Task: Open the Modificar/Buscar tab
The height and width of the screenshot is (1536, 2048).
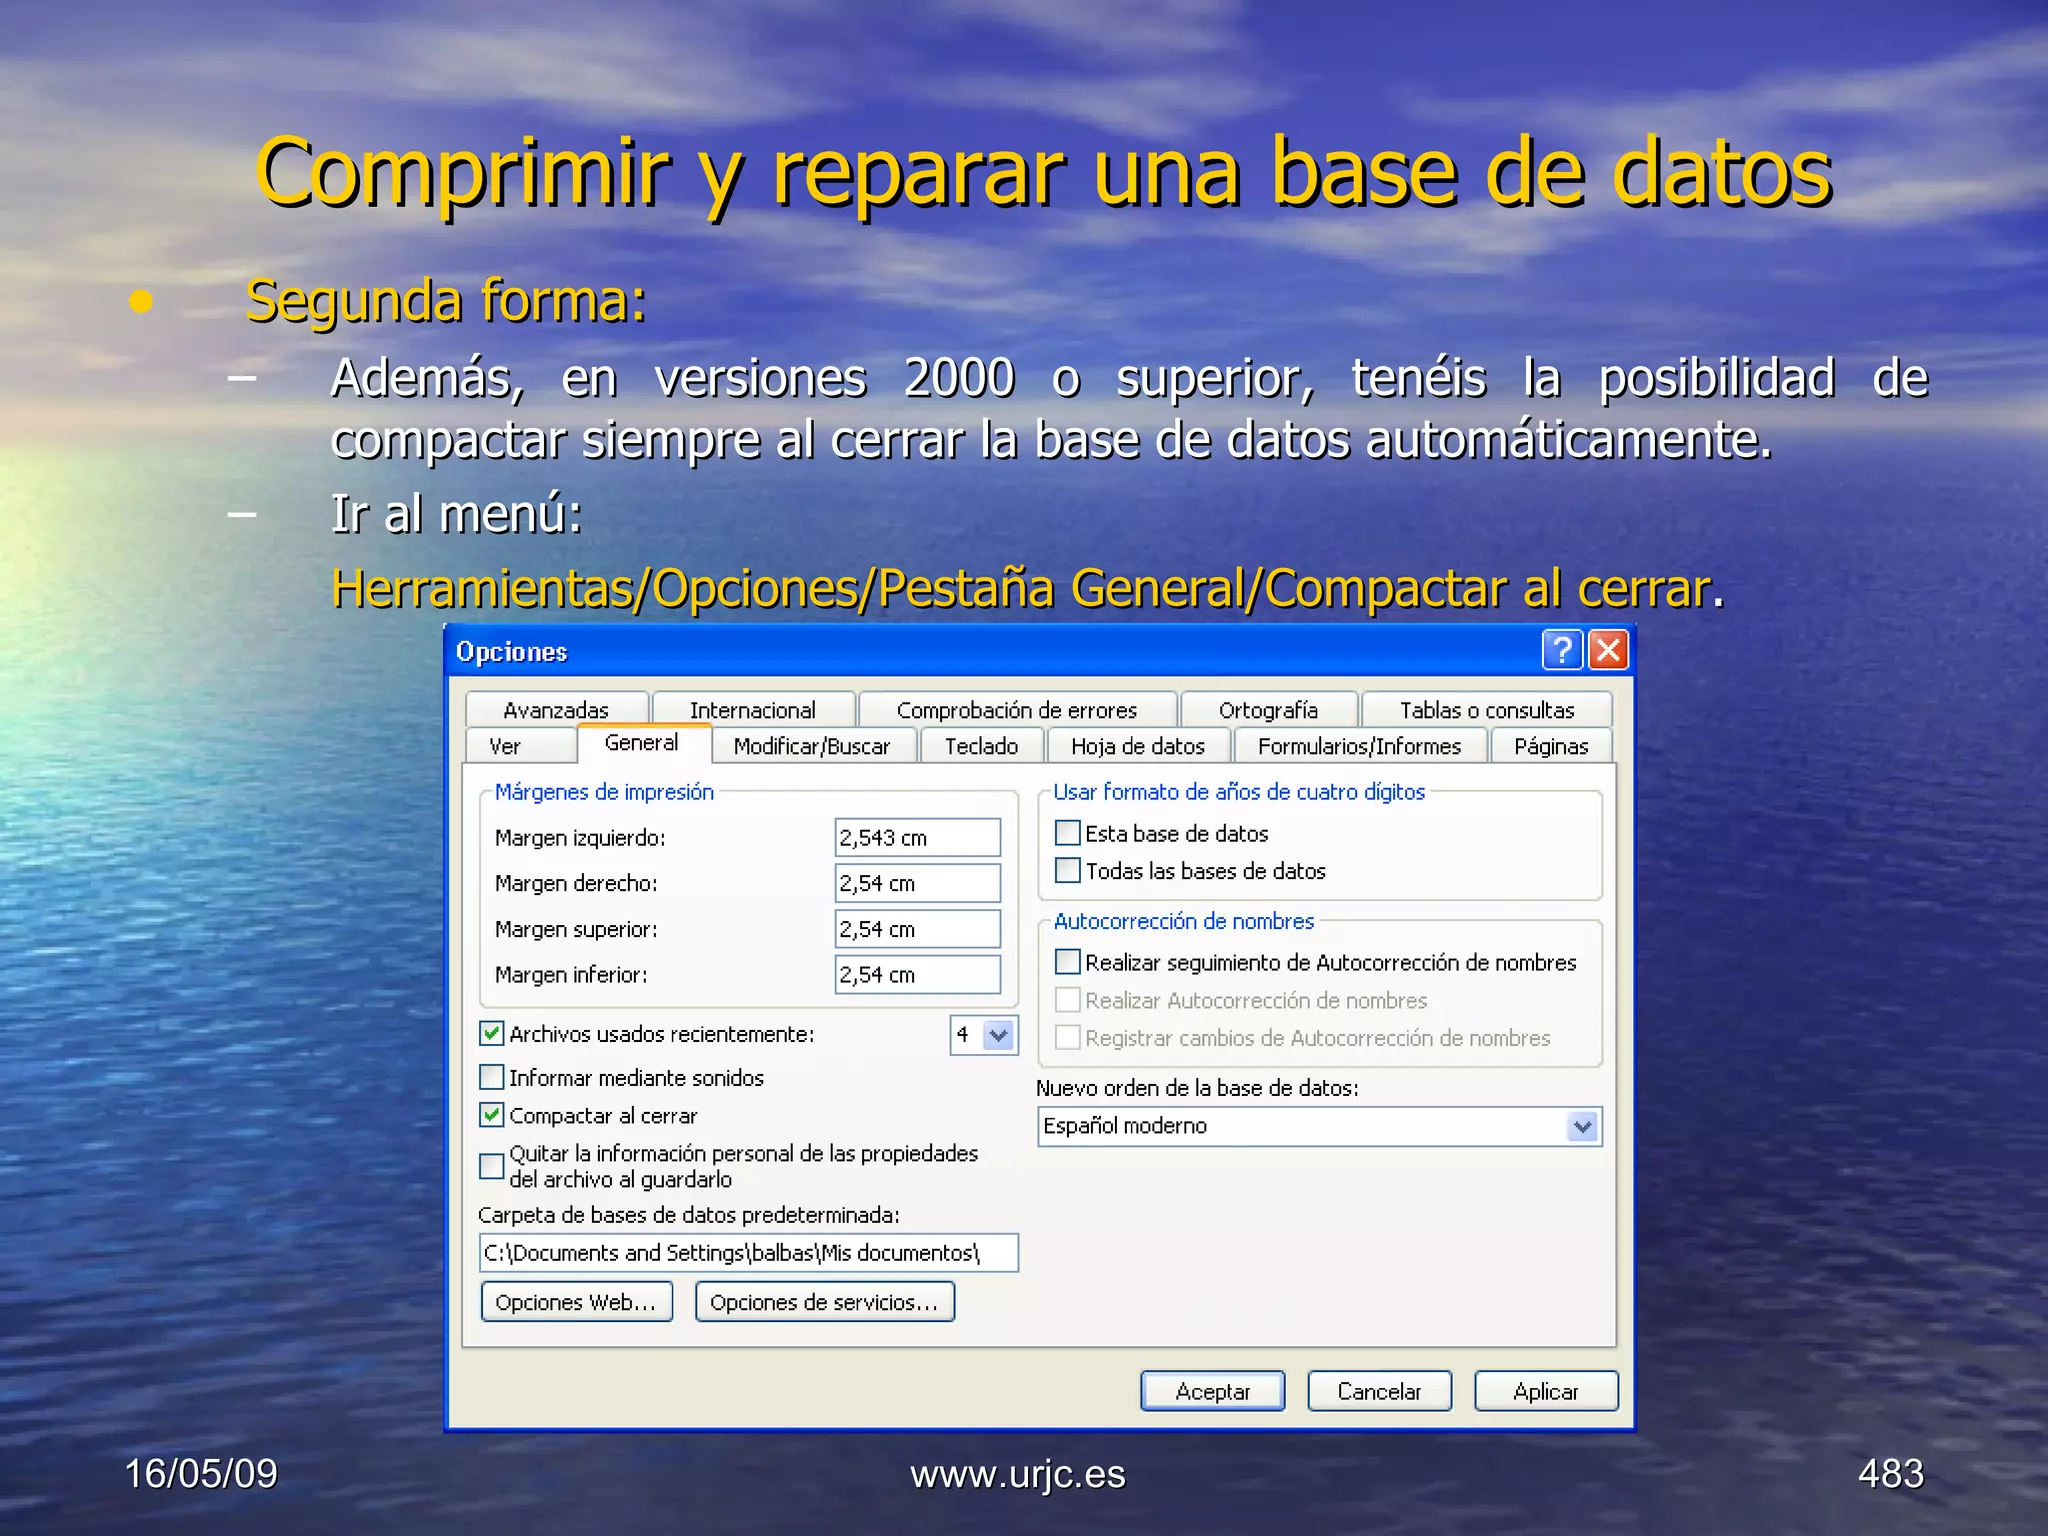Action: [812, 746]
